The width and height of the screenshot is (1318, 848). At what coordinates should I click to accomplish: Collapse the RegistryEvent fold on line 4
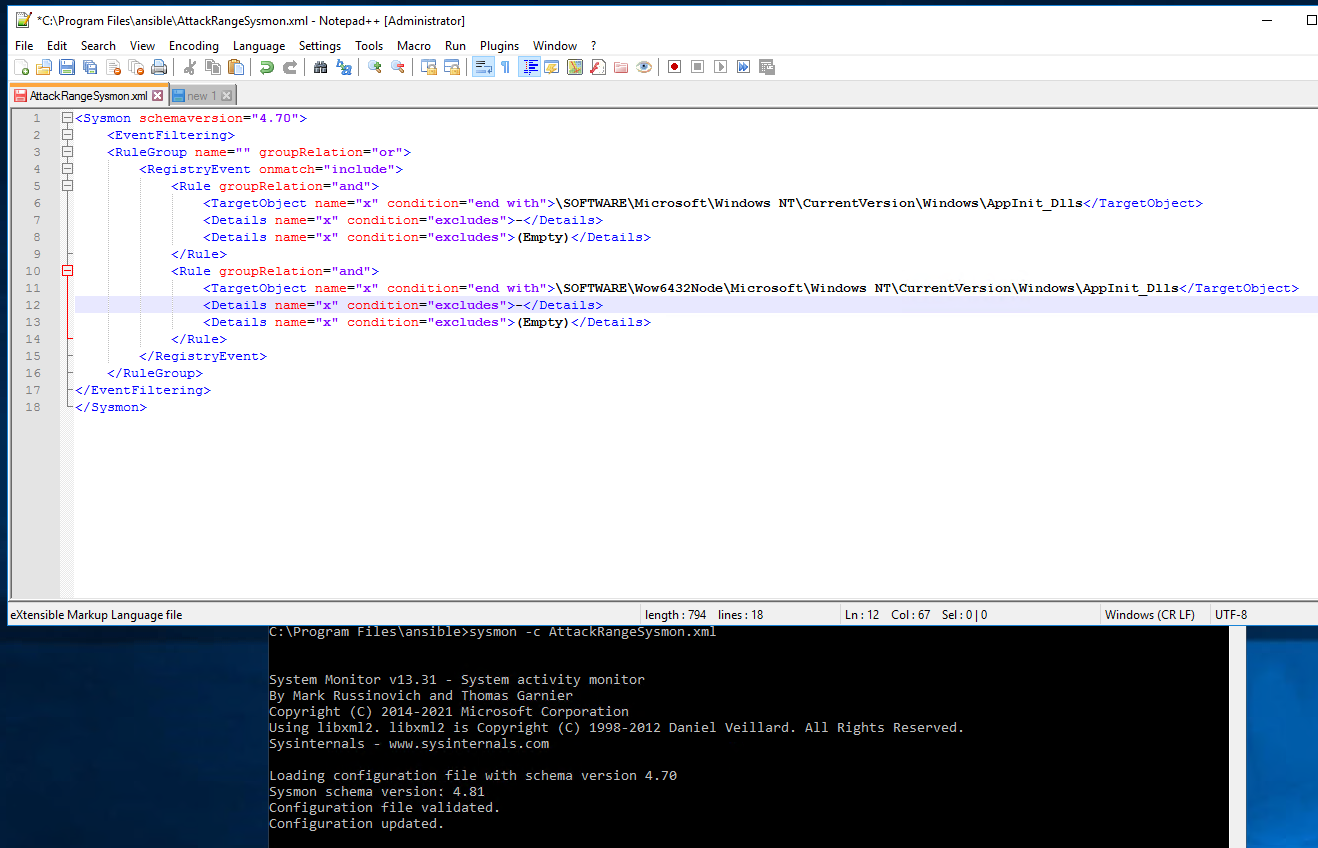(x=68, y=169)
